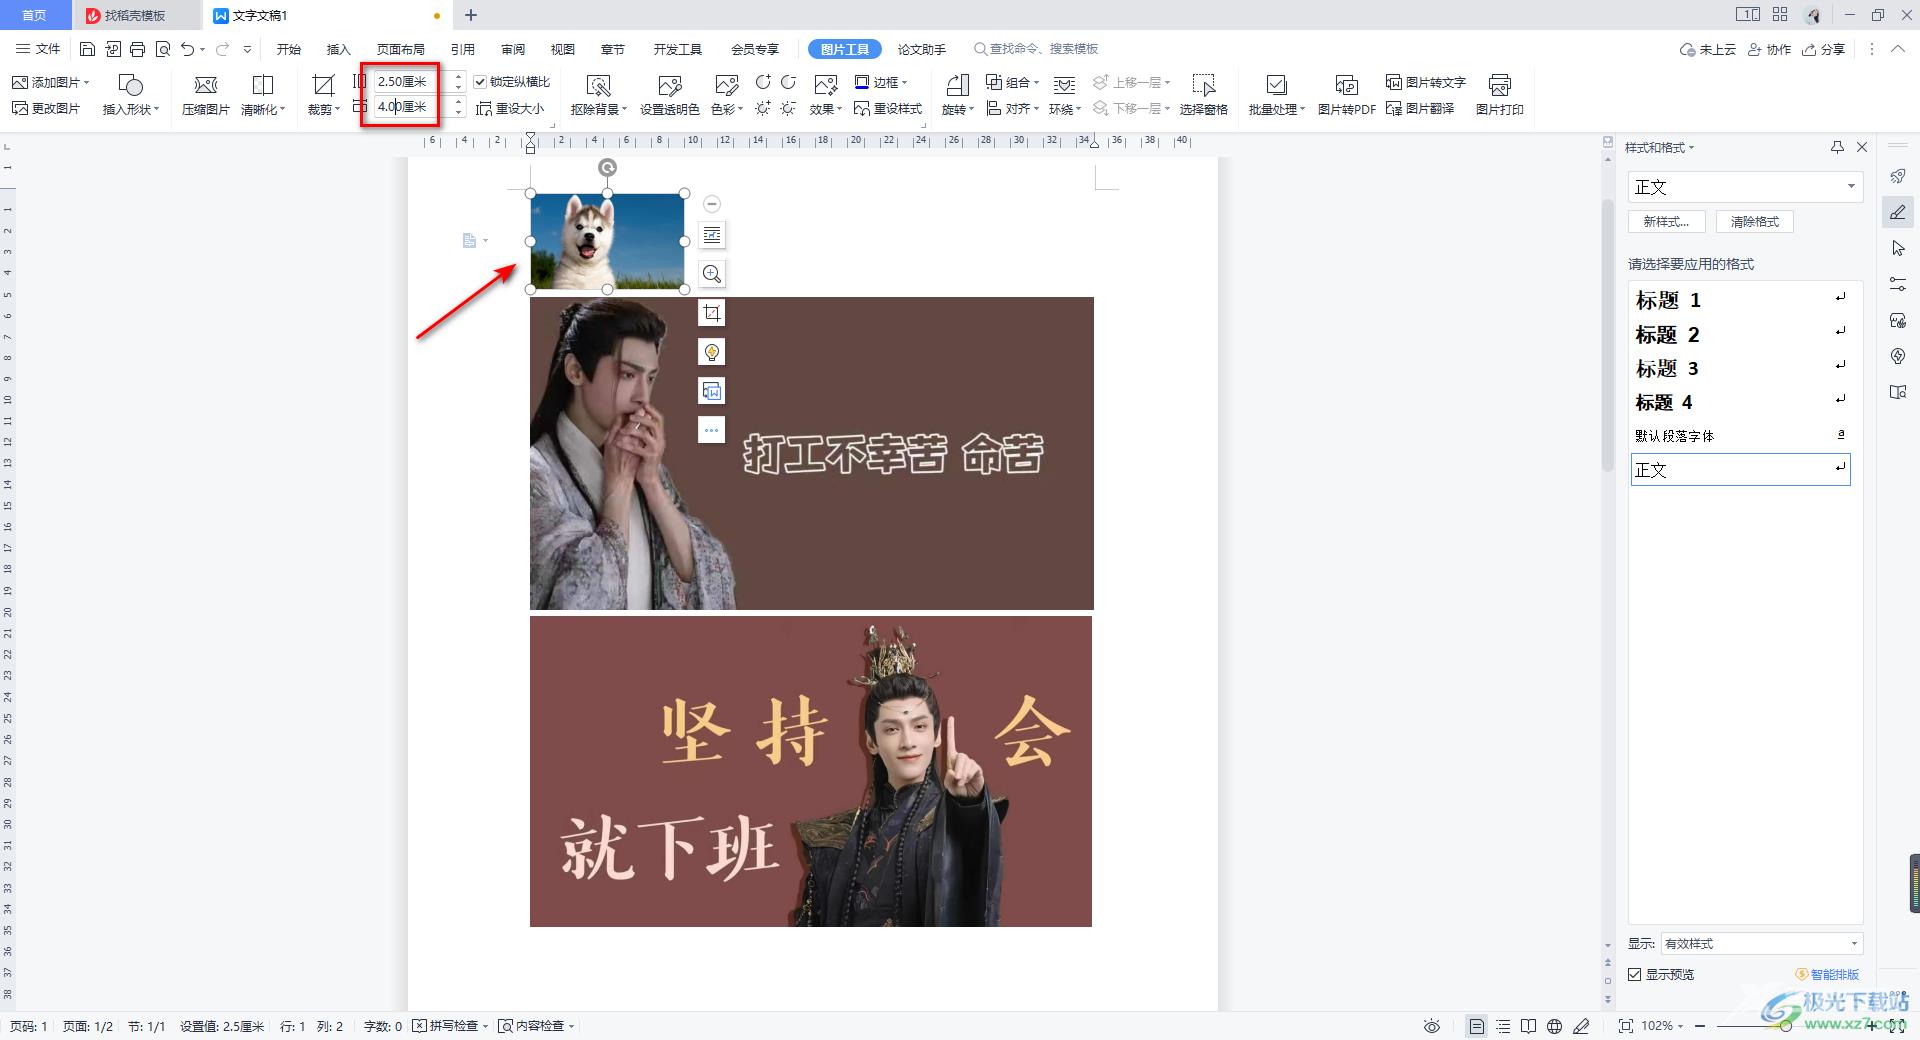Click Clear Format (清除格式) button
The image size is (1920, 1040).
click(1755, 221)
